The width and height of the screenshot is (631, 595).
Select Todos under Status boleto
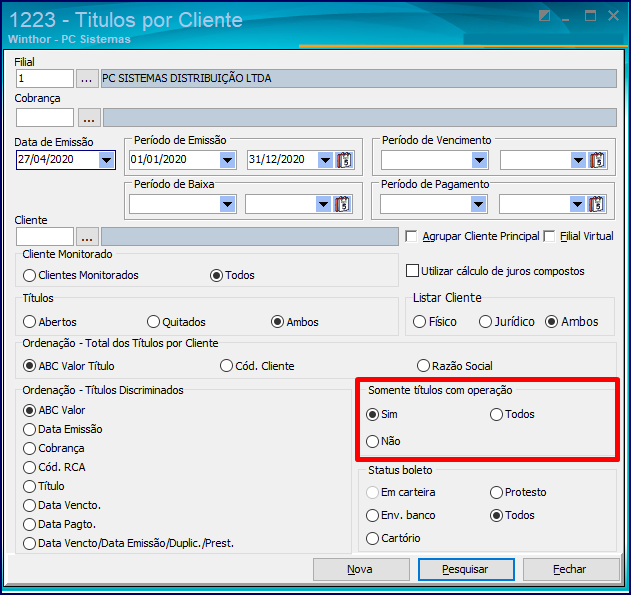click(496, 515)
